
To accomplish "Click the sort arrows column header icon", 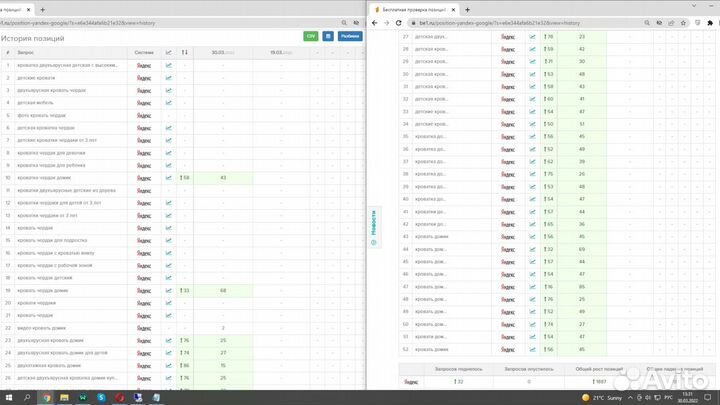I will point(184,52).
